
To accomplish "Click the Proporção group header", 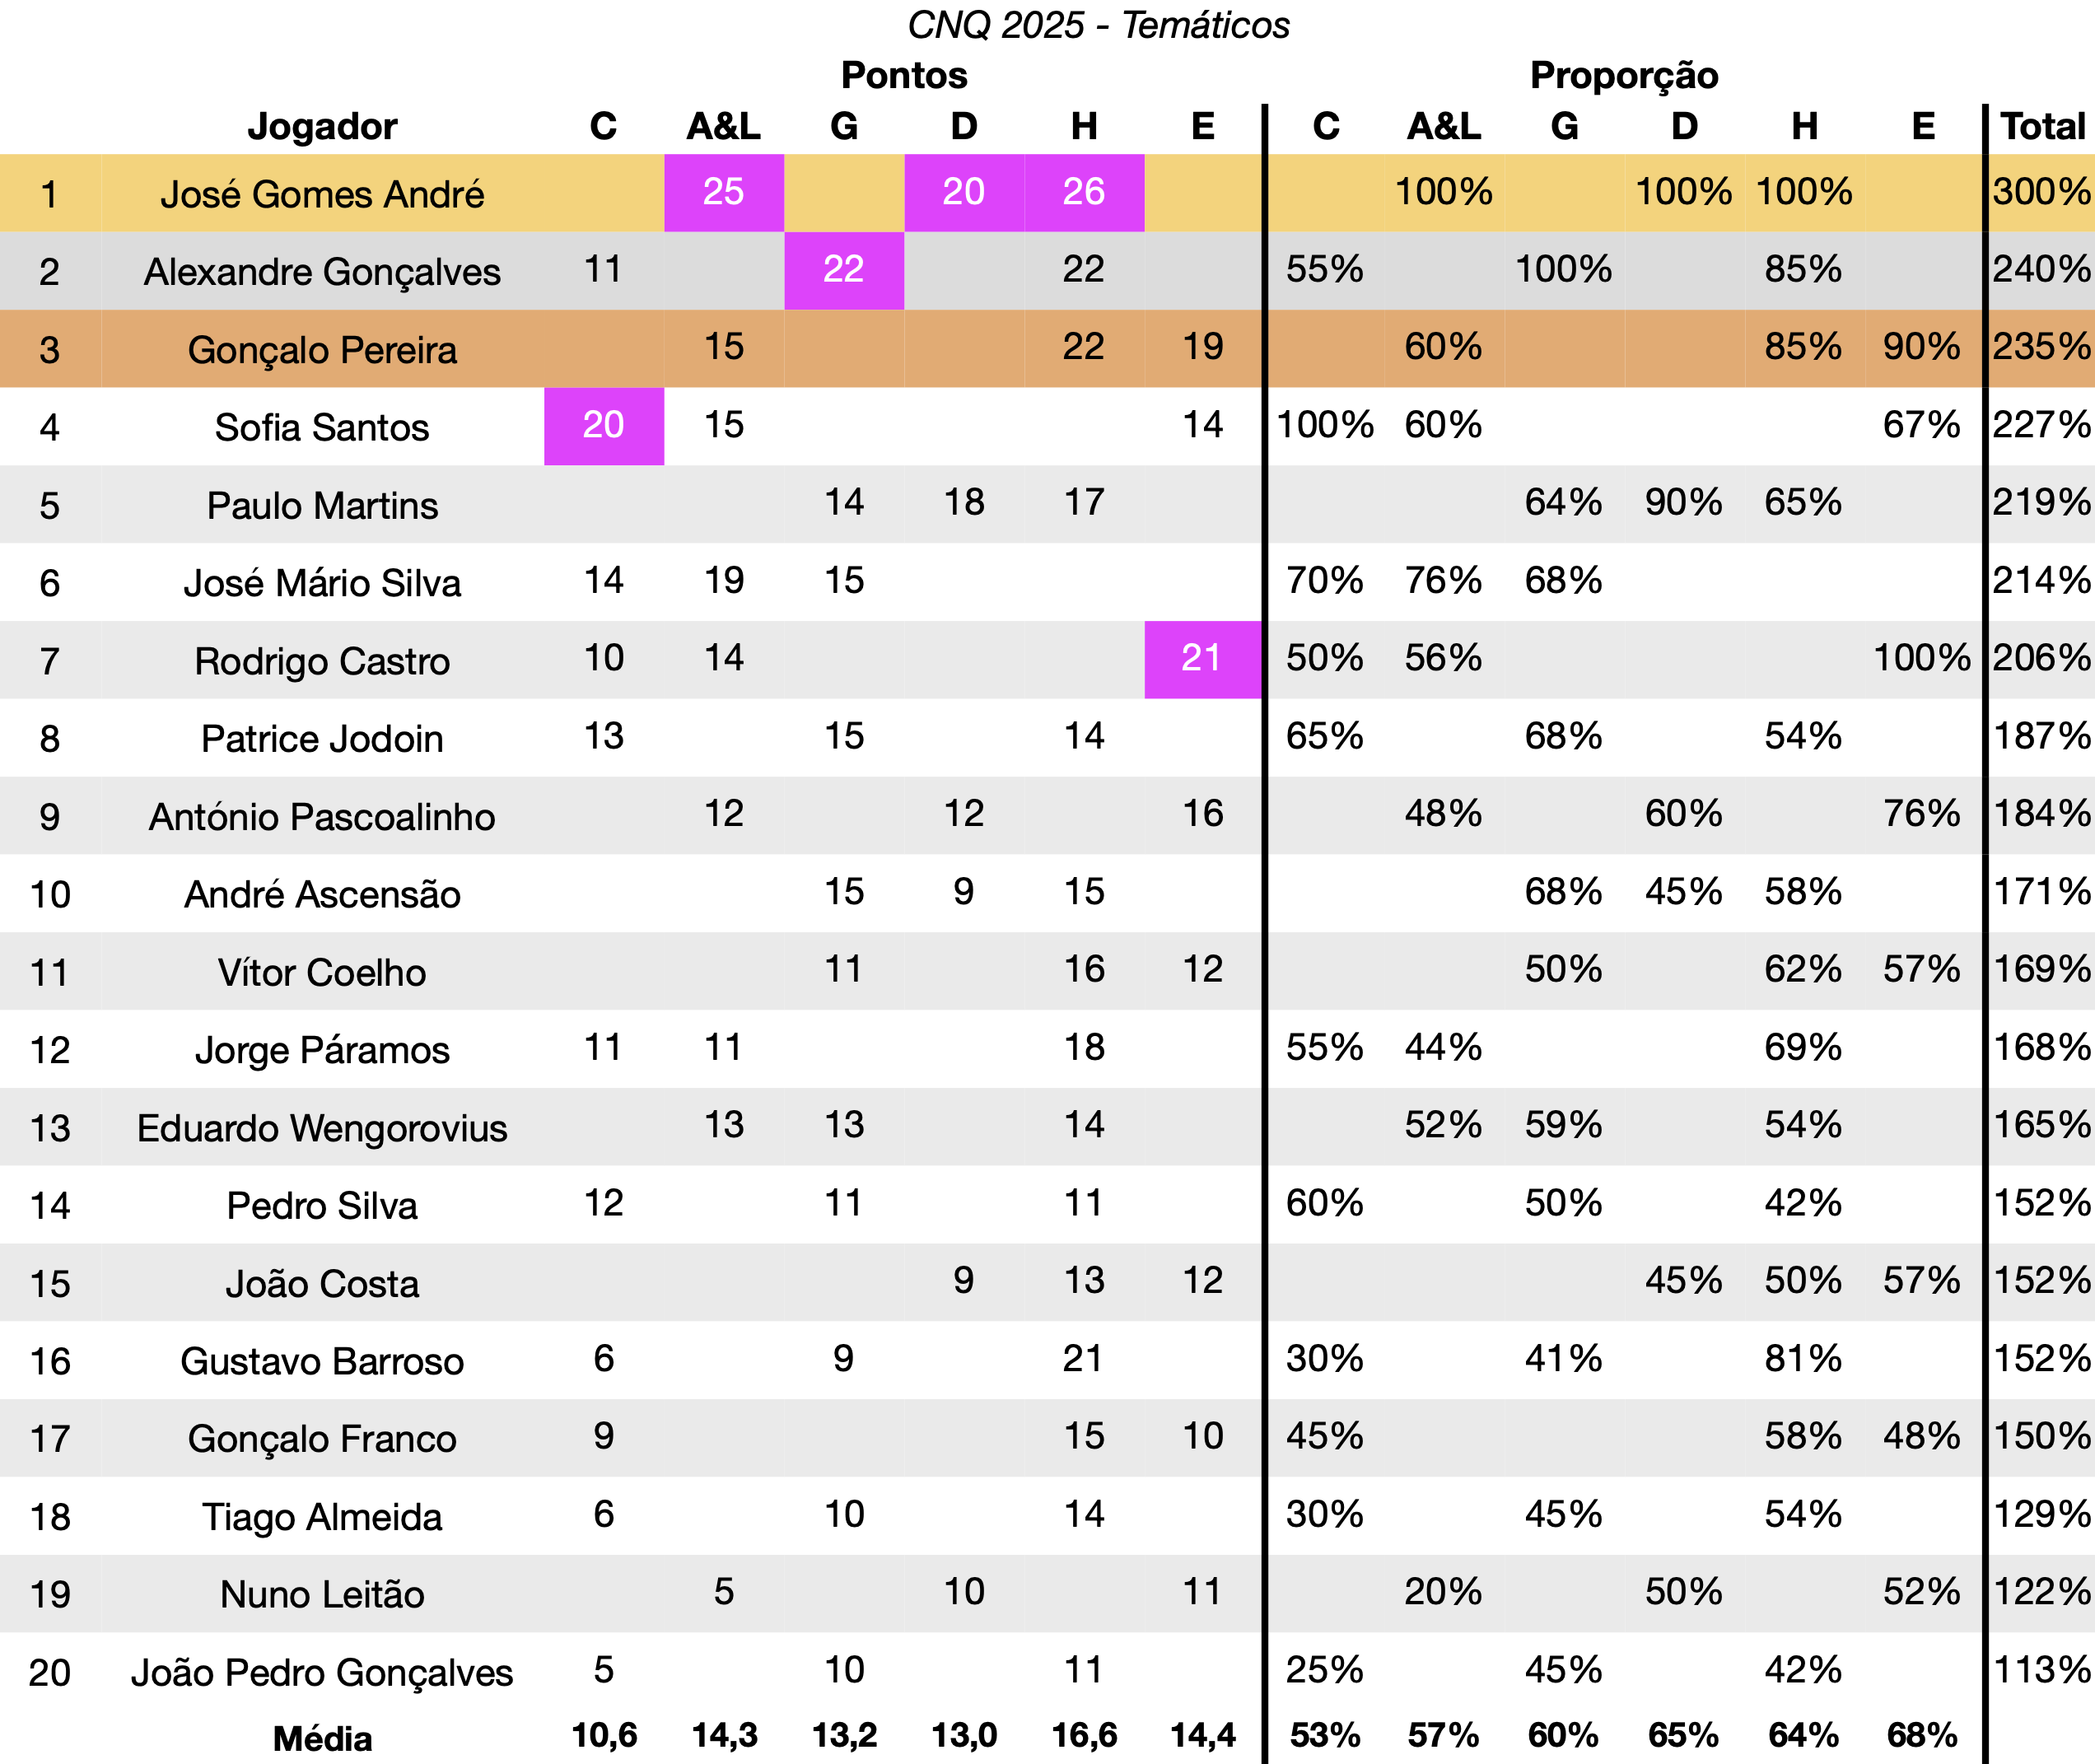I will coord(1624,76).
